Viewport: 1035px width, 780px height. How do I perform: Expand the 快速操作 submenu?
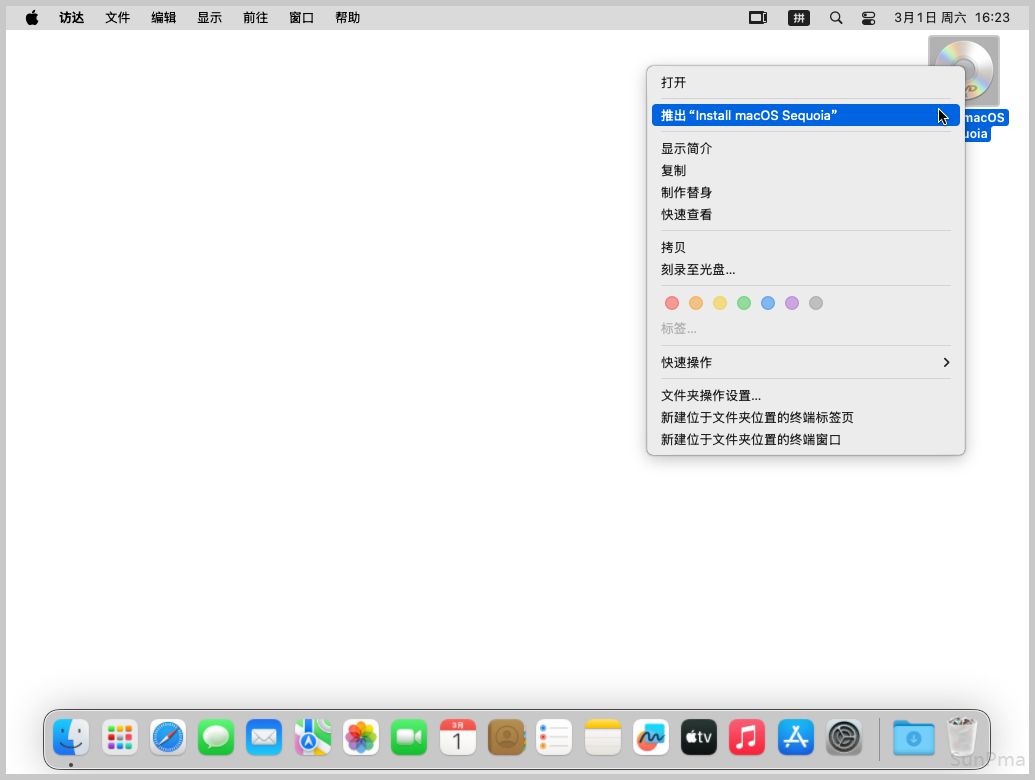point(805,362)
